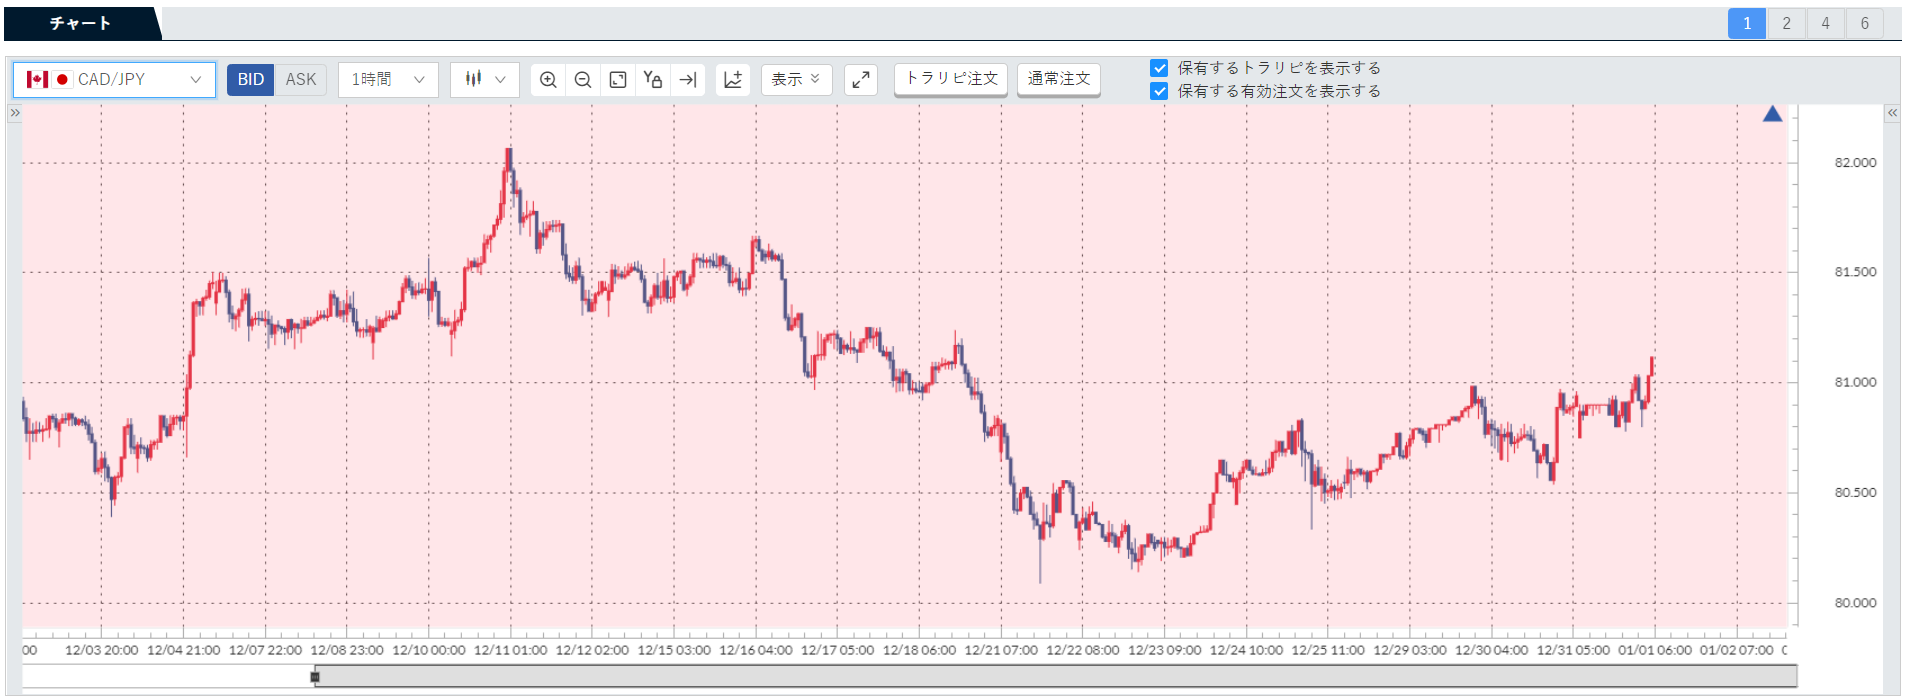Click the 82.000 price axis label
This screenshot has height=697, width=1907.
point(1855,162)
